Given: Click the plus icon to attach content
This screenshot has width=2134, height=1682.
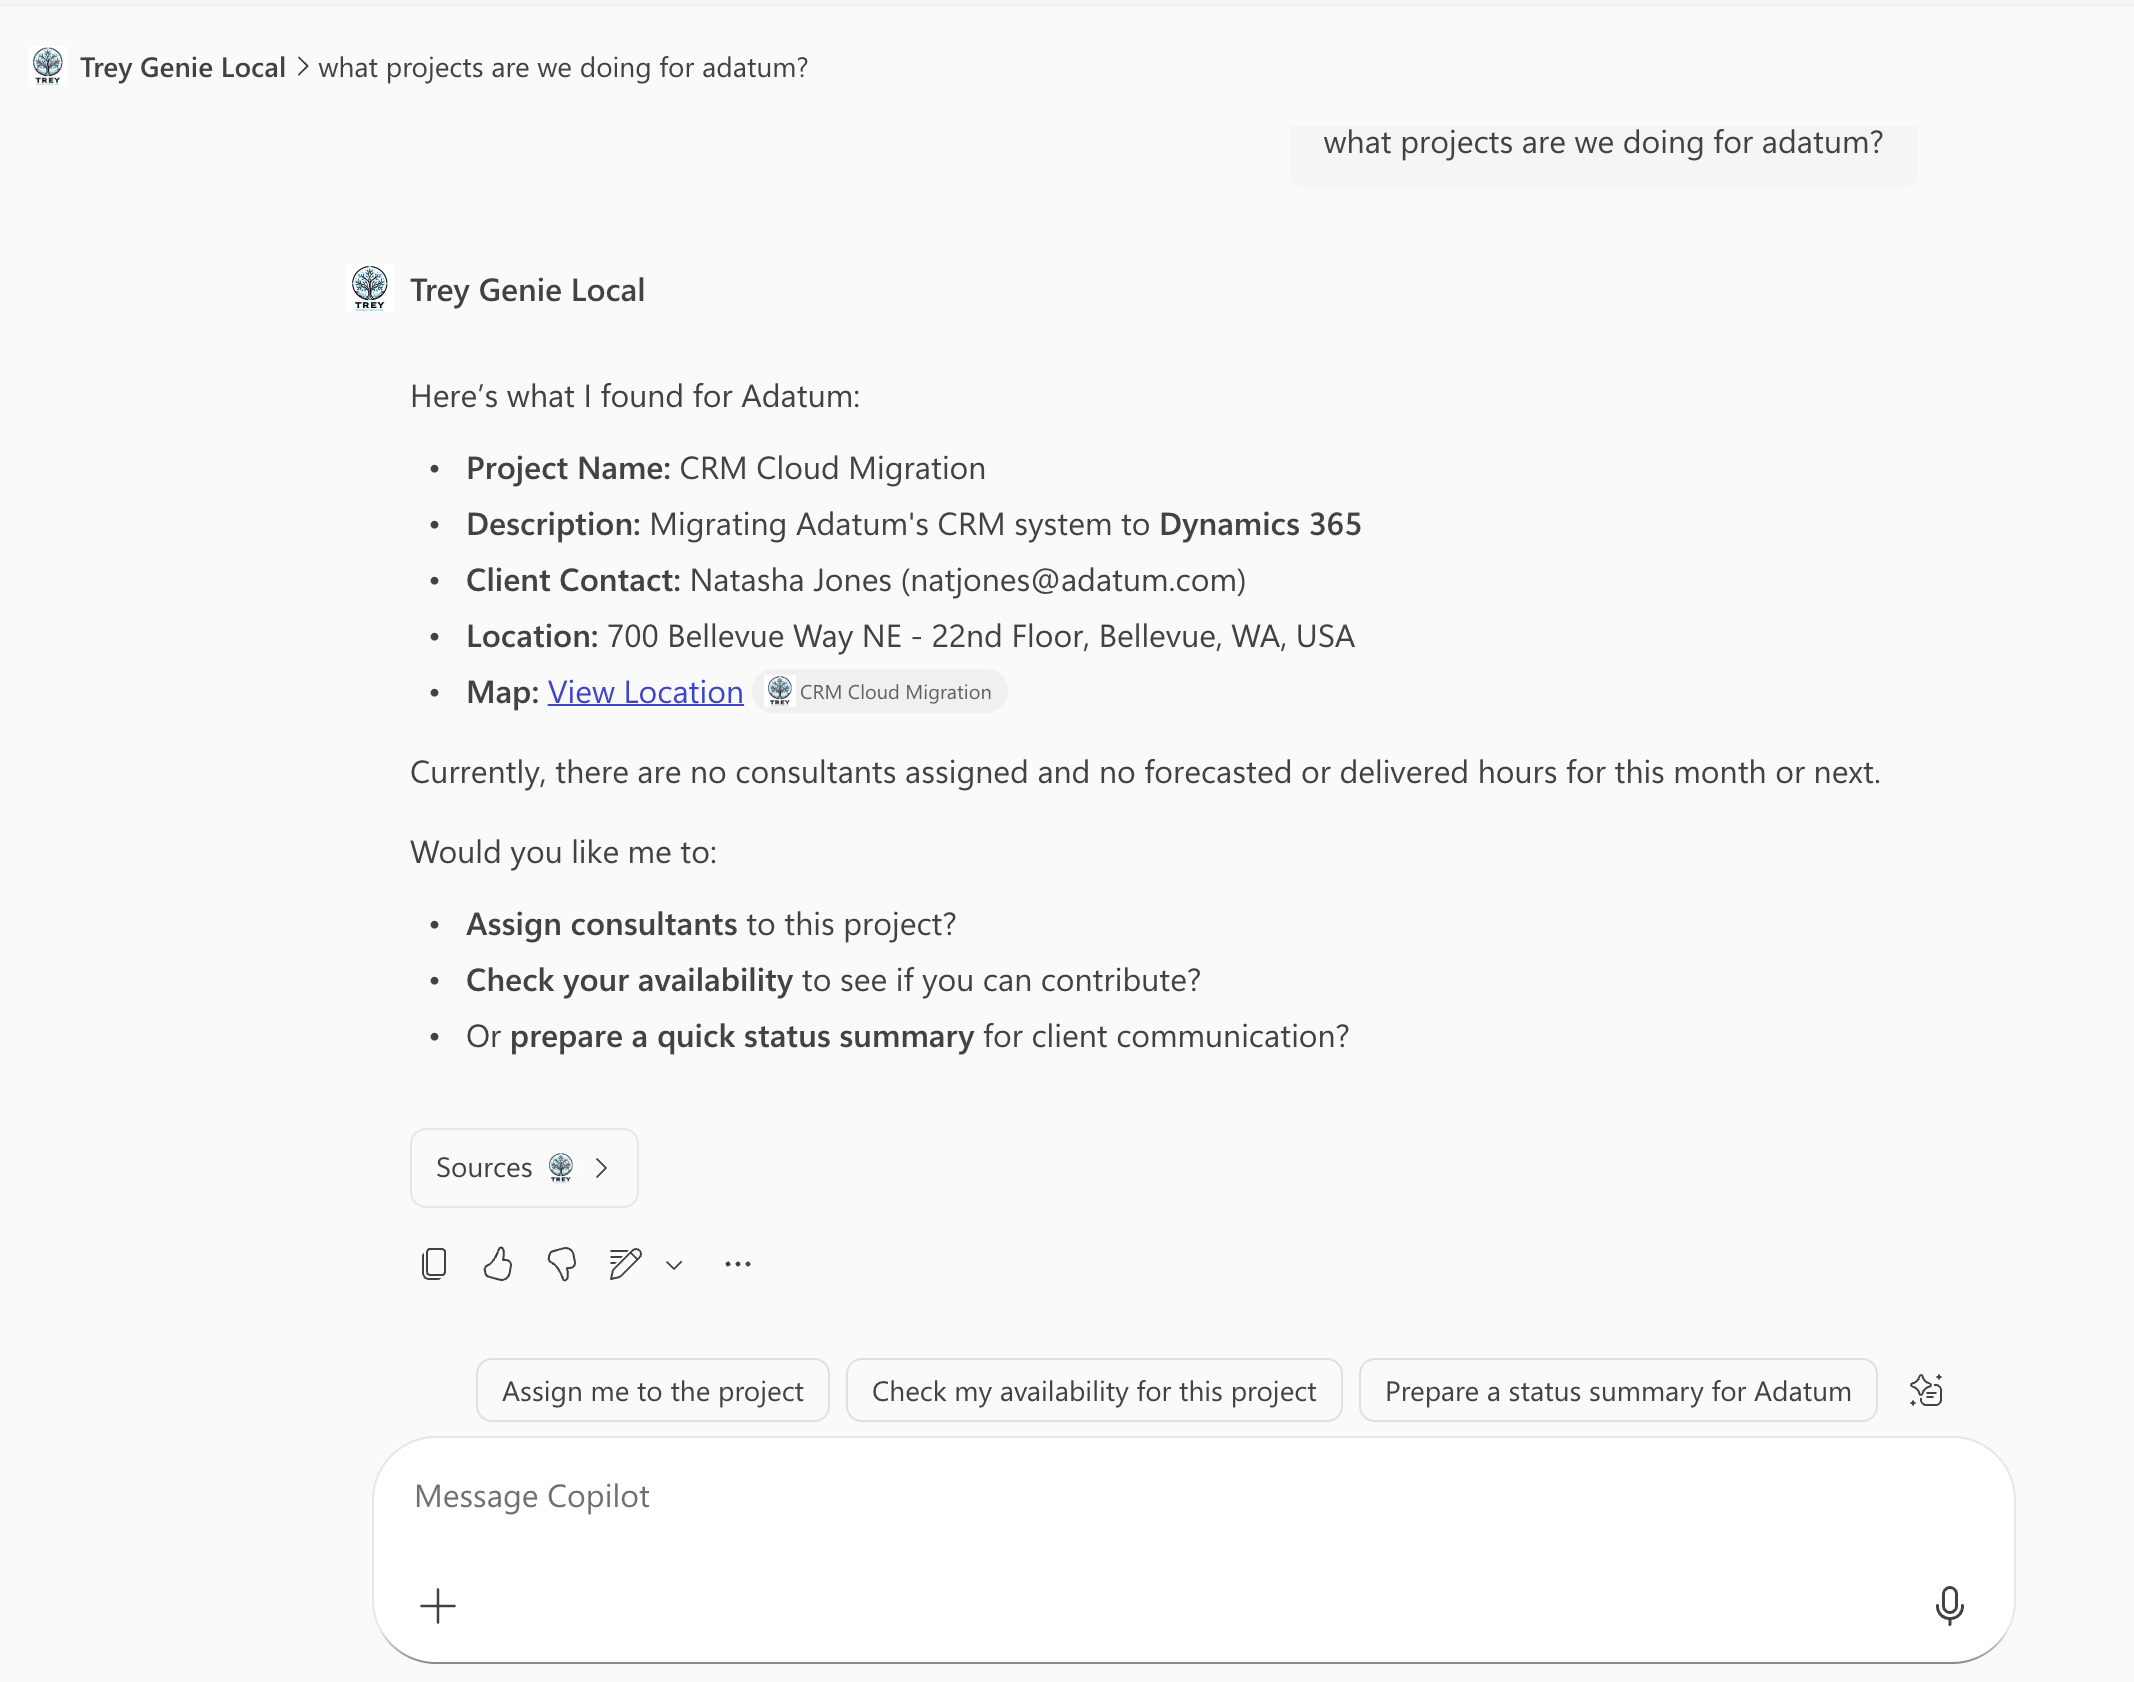Looking at the screenshot, I should [437, 1606].
